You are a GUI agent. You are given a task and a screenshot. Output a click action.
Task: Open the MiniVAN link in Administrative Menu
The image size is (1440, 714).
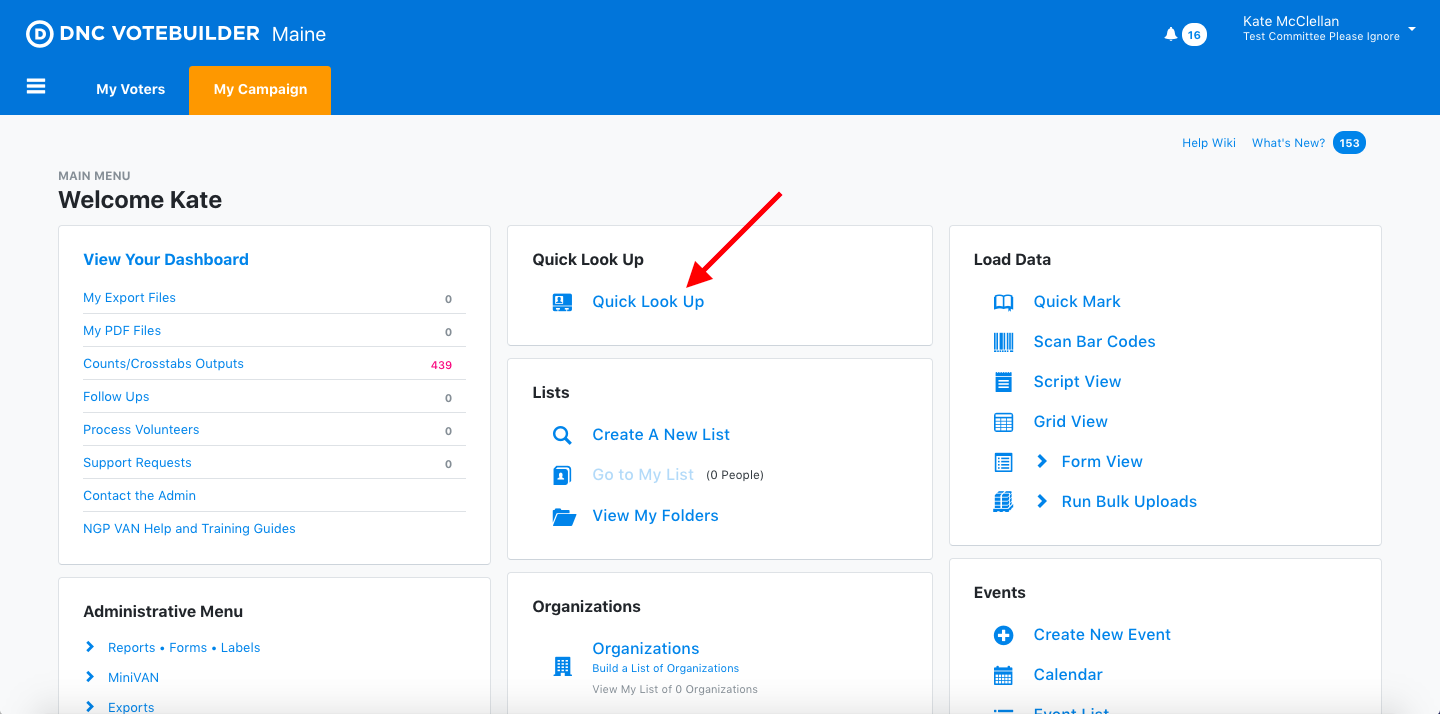pyautogui.click(x=133, y=678)
